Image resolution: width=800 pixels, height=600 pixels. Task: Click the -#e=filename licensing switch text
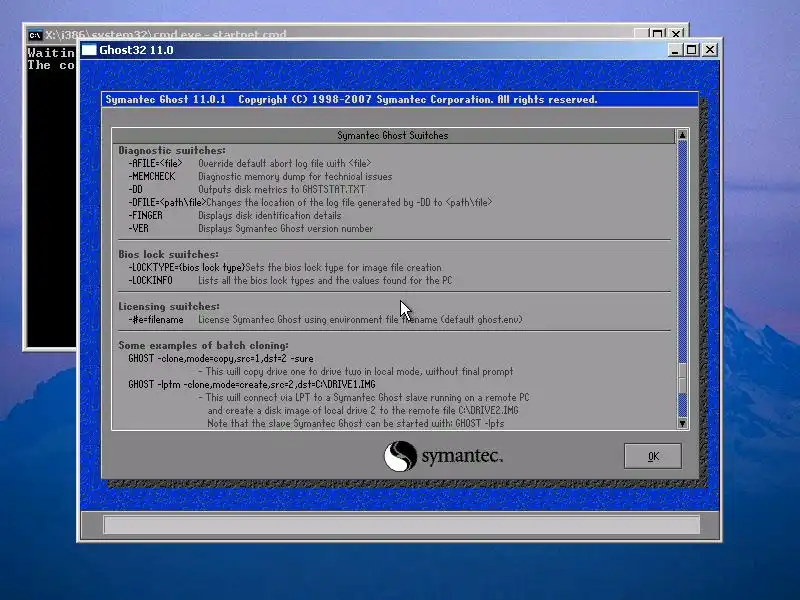(156, 319)
